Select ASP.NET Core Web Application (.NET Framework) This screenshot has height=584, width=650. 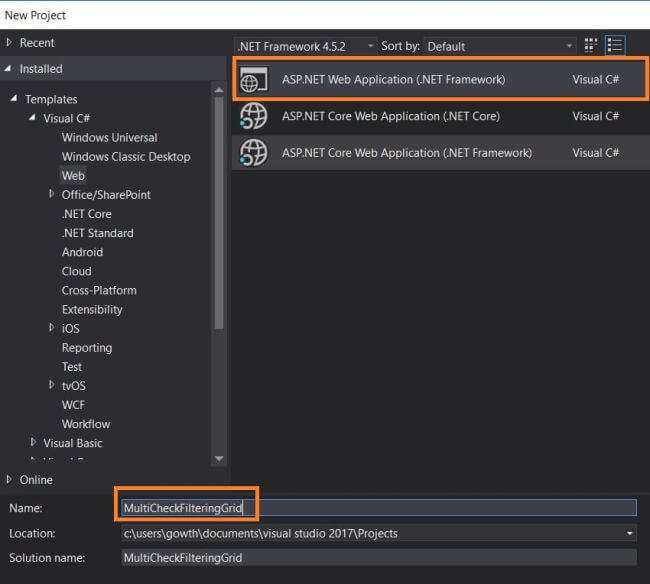tap(440, 153)
